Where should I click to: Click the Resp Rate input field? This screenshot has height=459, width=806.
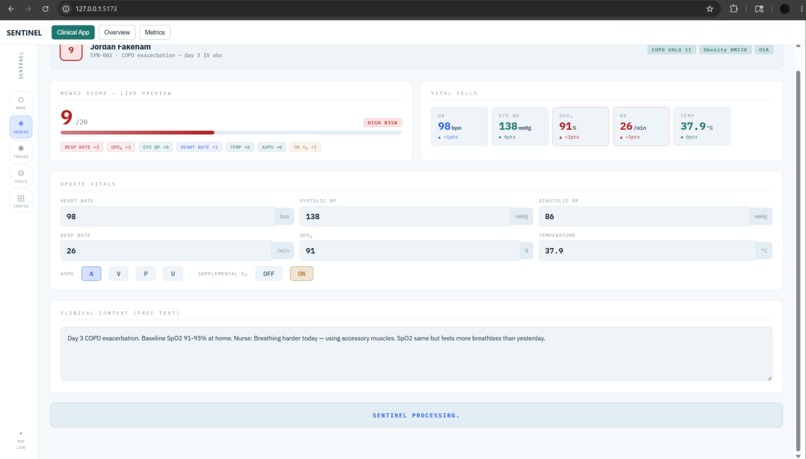166,250
